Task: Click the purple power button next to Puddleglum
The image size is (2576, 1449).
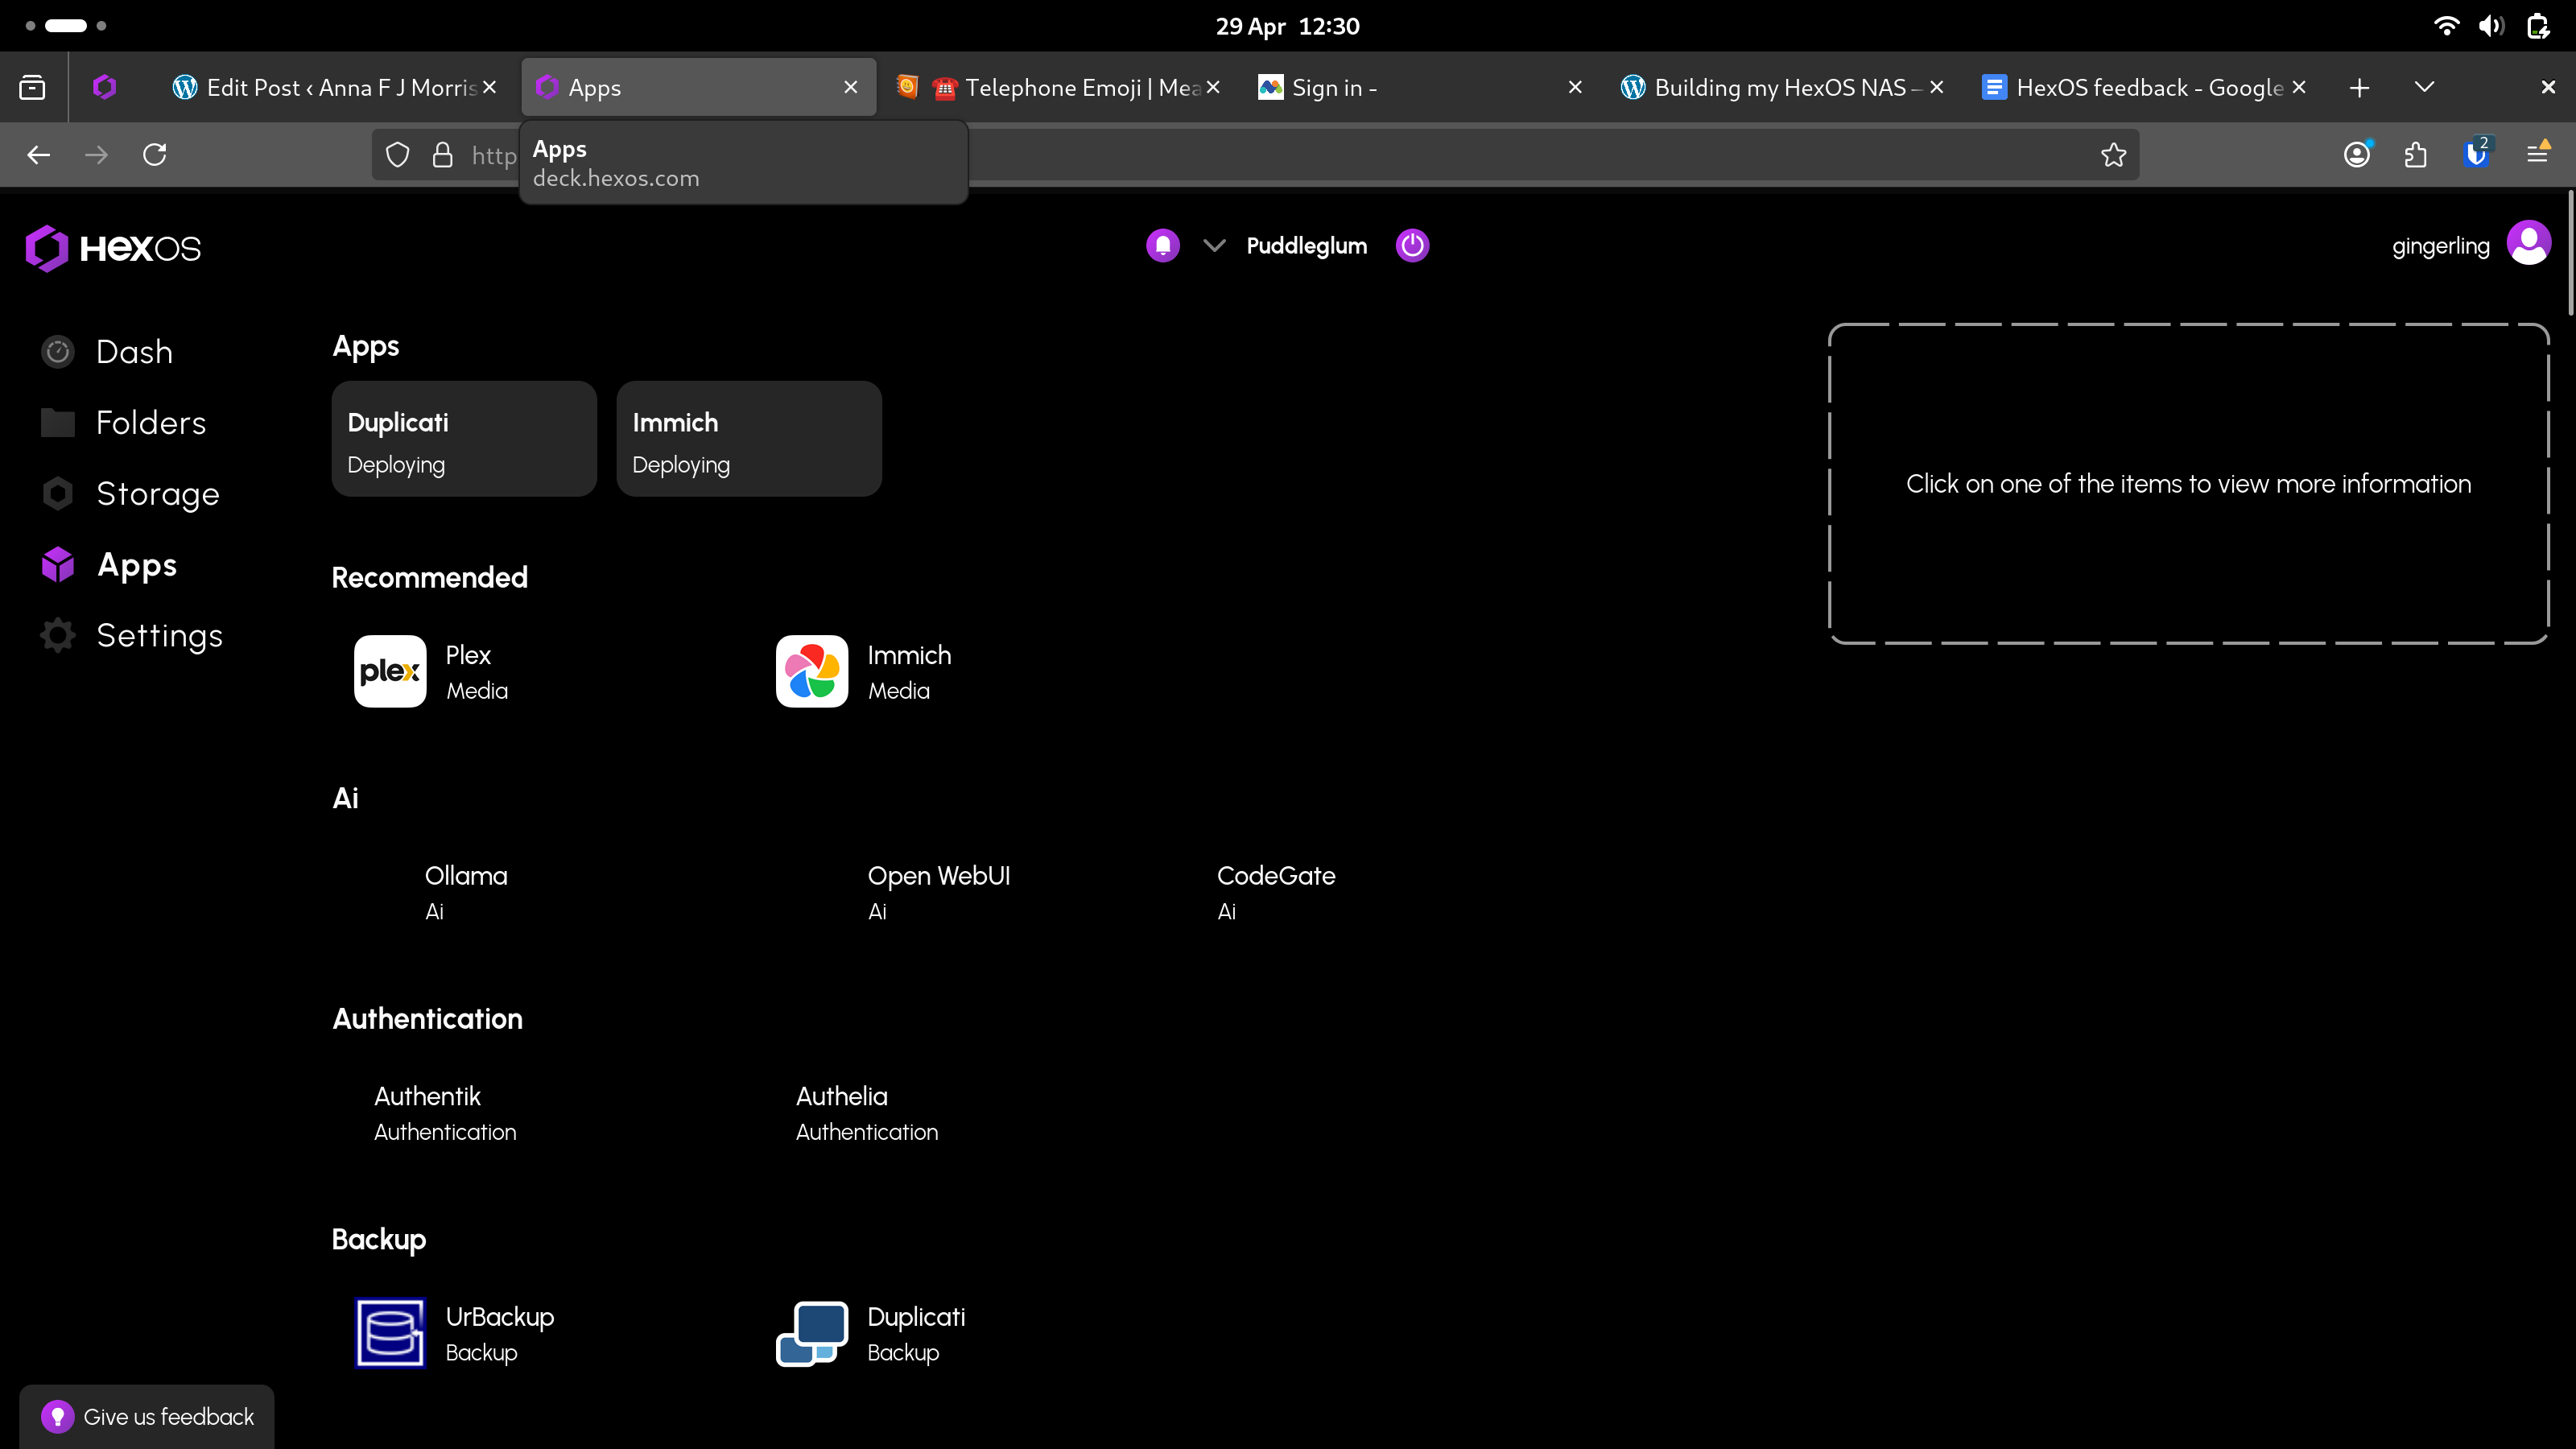Action: pos(1412,245)
